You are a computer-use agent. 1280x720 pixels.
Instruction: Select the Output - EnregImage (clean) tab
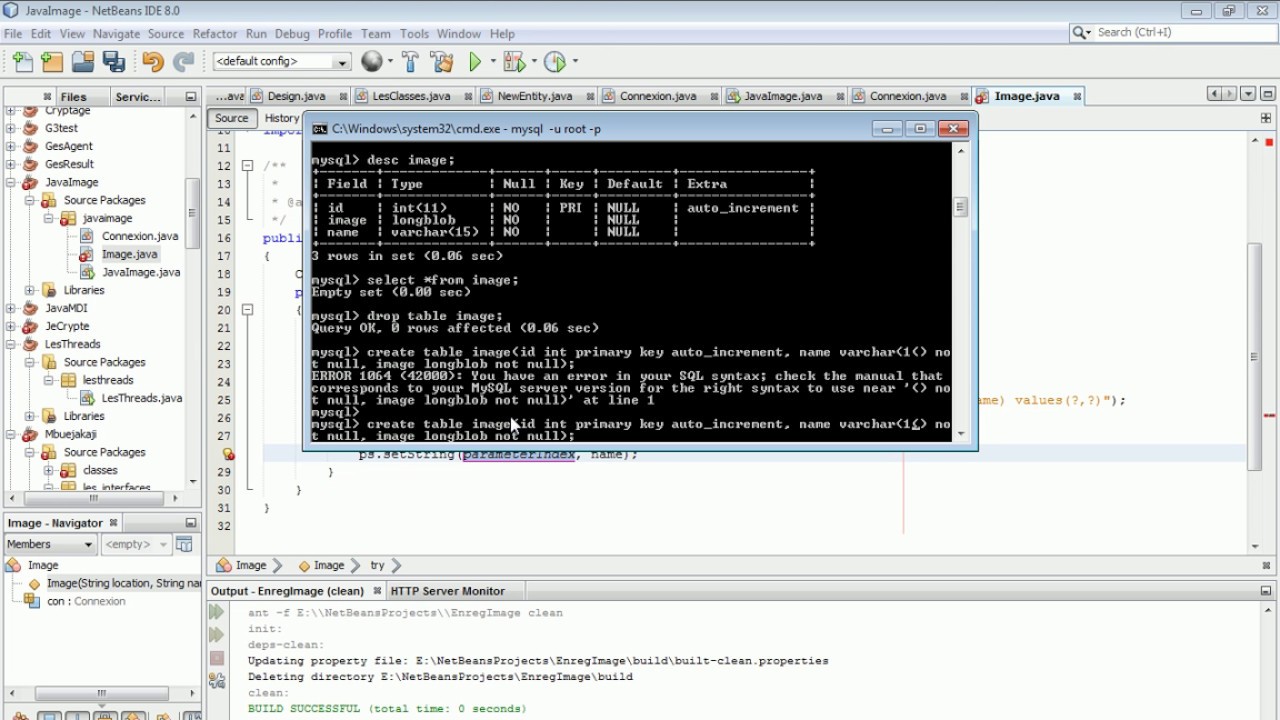[286, 591]
